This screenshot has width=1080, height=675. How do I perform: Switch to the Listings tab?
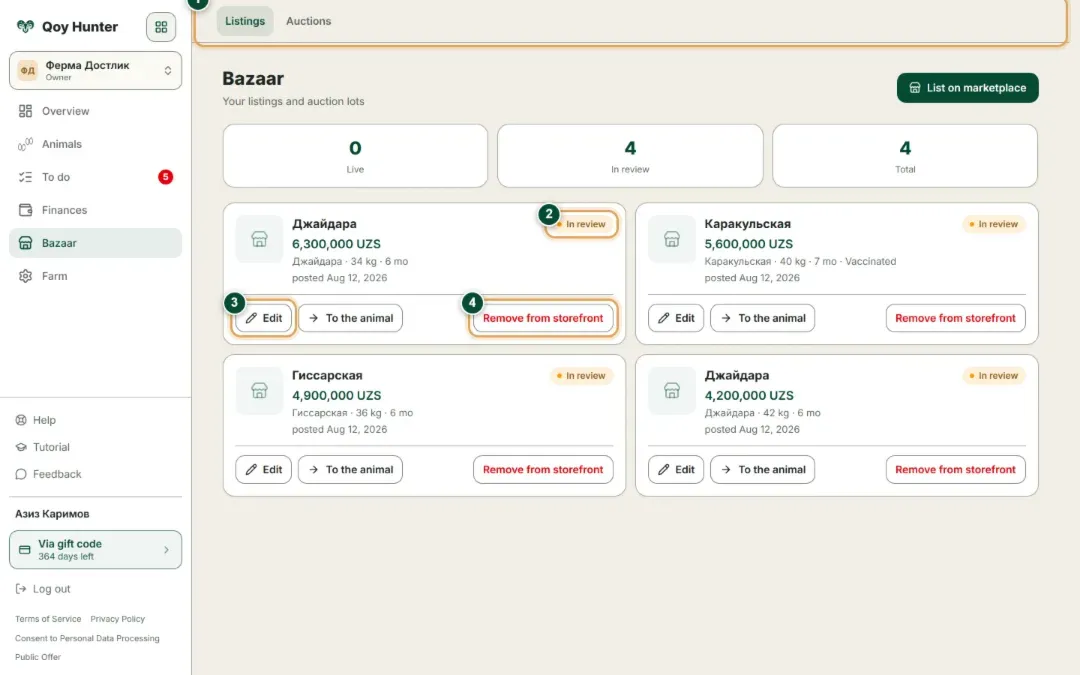tap(245, 21)
